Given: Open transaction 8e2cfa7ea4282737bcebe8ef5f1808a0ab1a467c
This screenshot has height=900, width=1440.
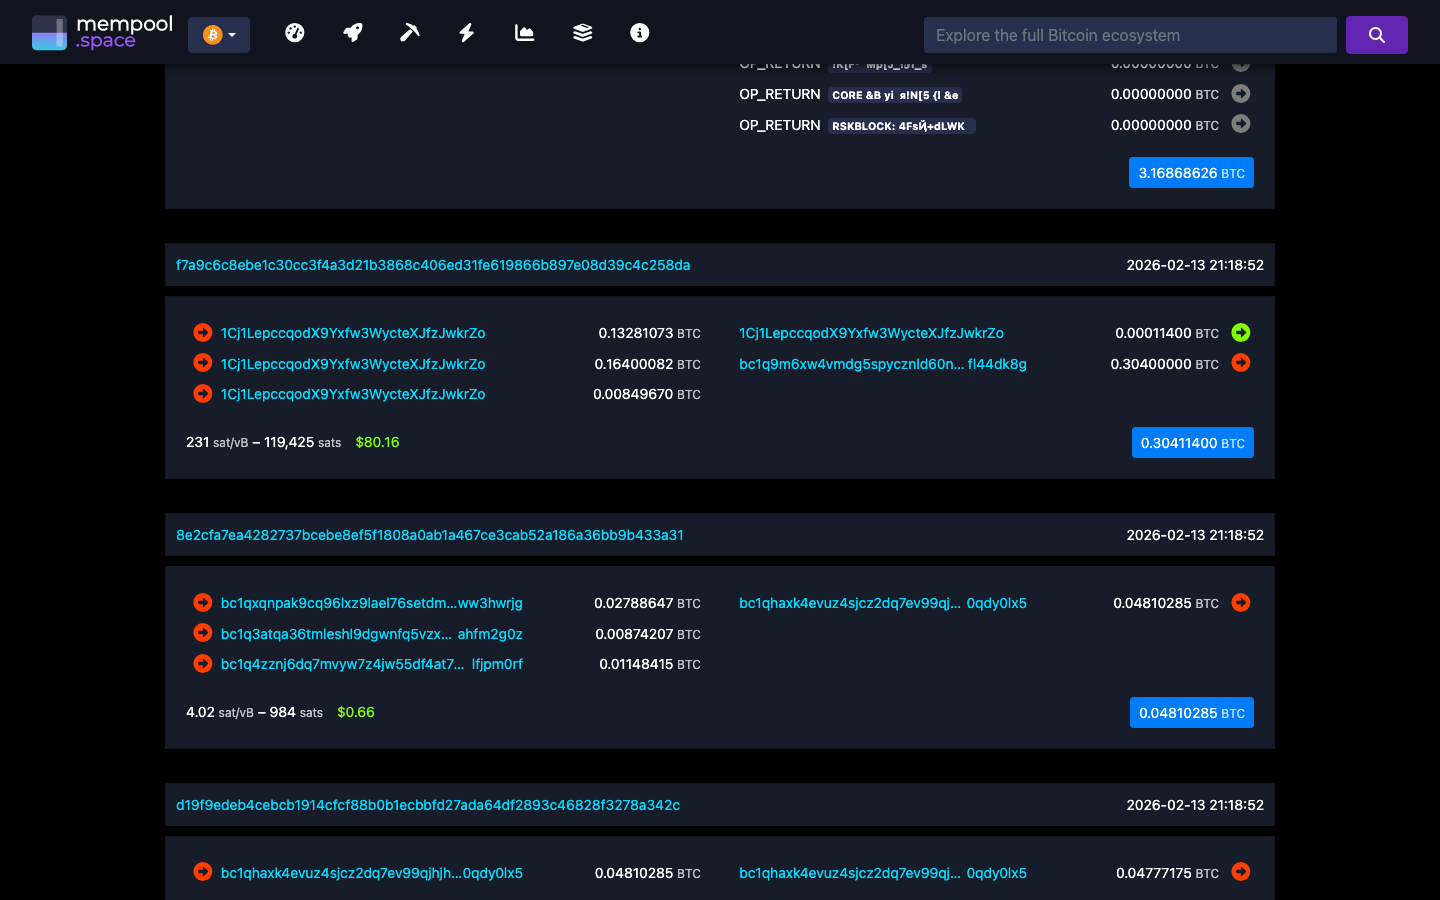Looking at the screenshot, I should (x=430, y=535).
